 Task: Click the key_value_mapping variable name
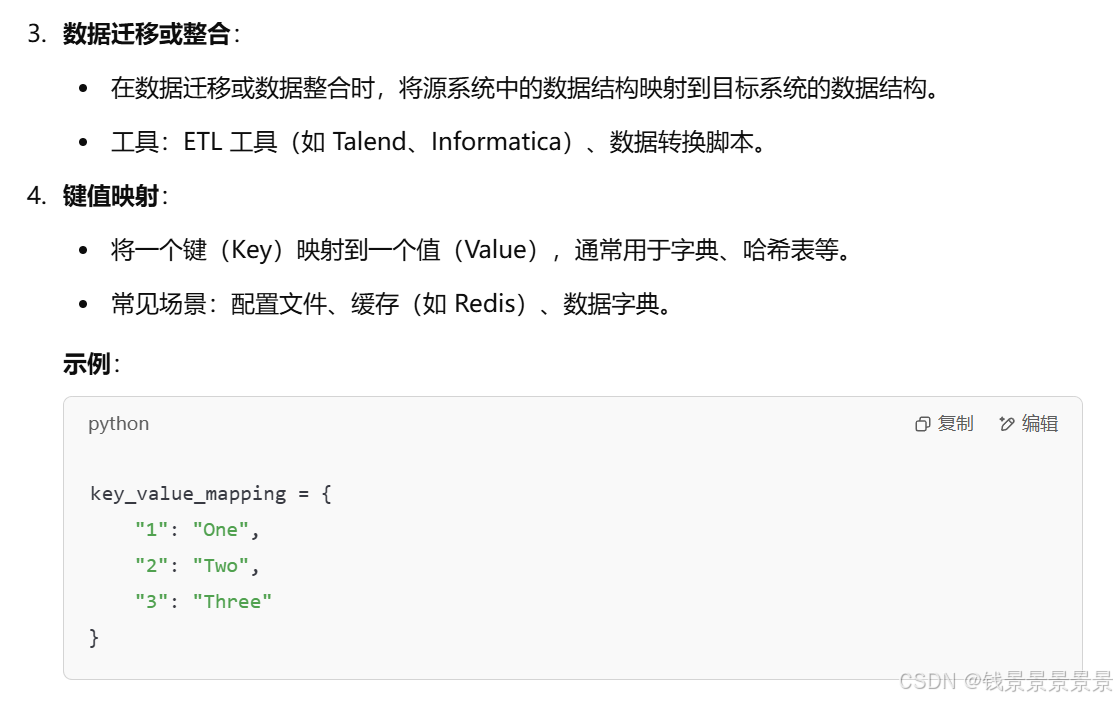pos(188,494)
